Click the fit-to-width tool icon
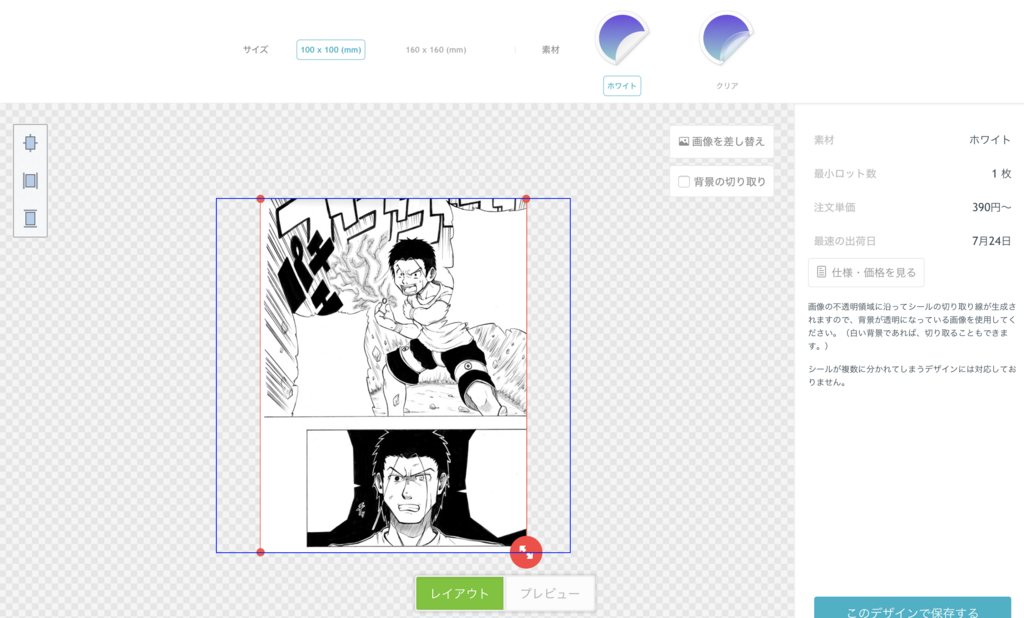This screenshot has height=618, width=1024. [30, 181]
